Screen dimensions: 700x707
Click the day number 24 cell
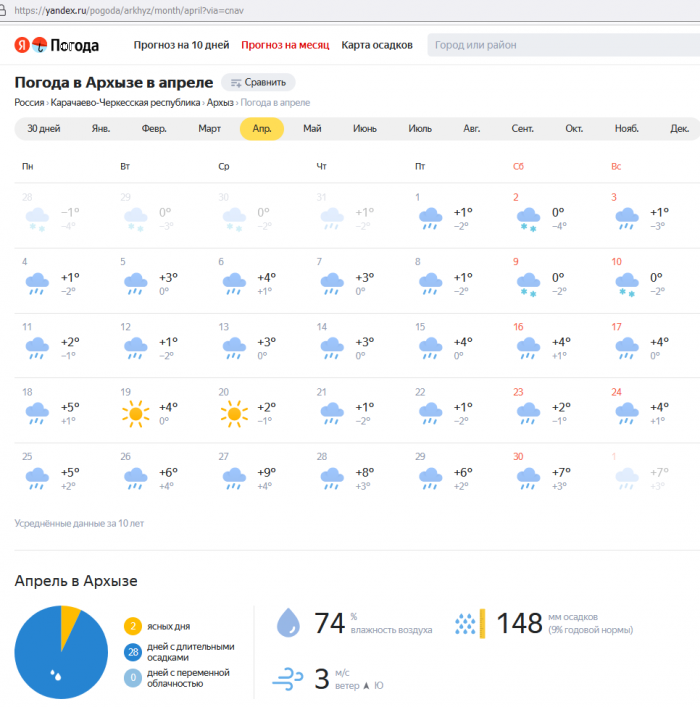point(617,392)
